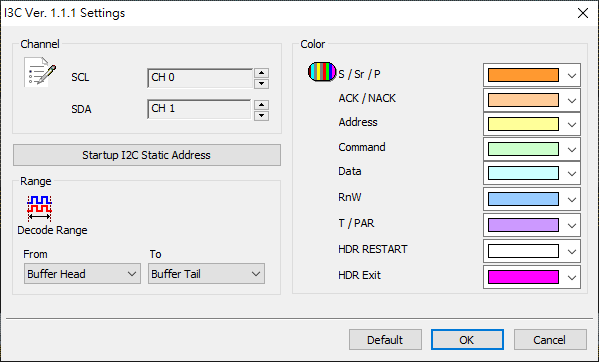Click the RnW label text
Screen dimensions: 599x362
[x=350, y=197]
